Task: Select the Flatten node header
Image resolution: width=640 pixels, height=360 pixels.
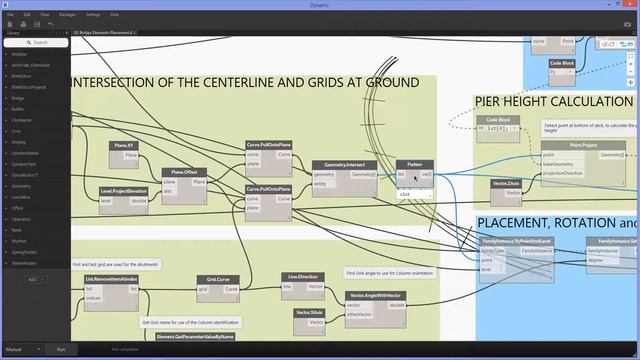Action: 414,164
